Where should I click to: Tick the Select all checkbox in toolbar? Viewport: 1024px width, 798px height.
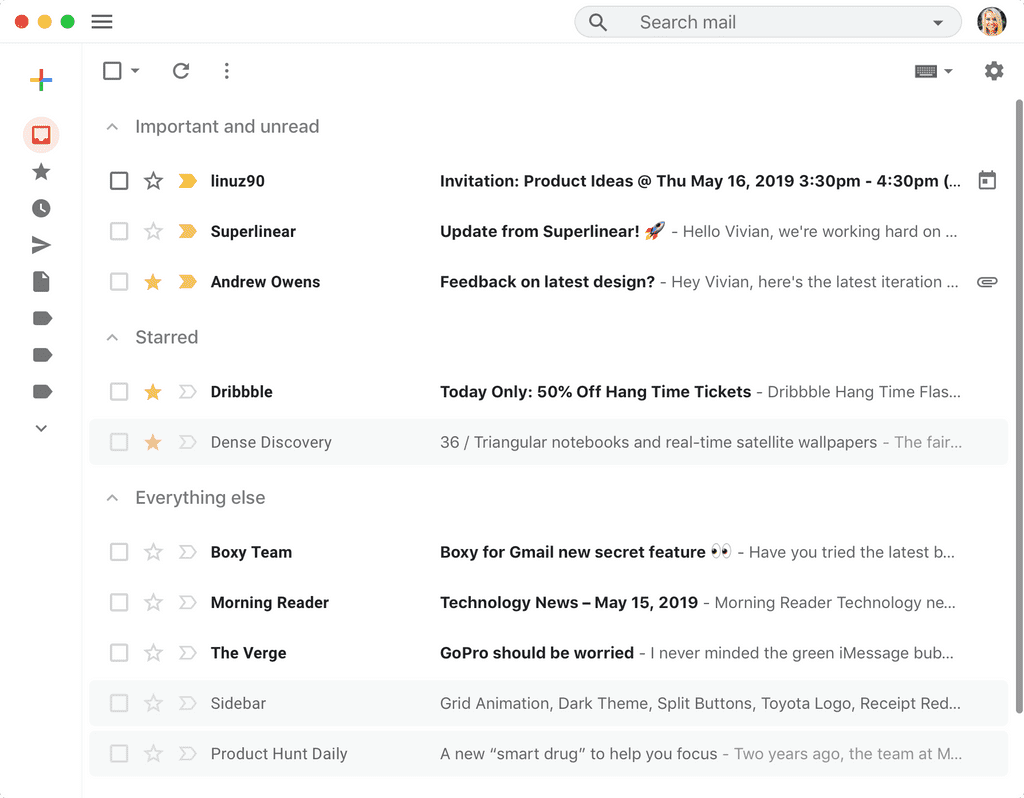tap(112, 71)
